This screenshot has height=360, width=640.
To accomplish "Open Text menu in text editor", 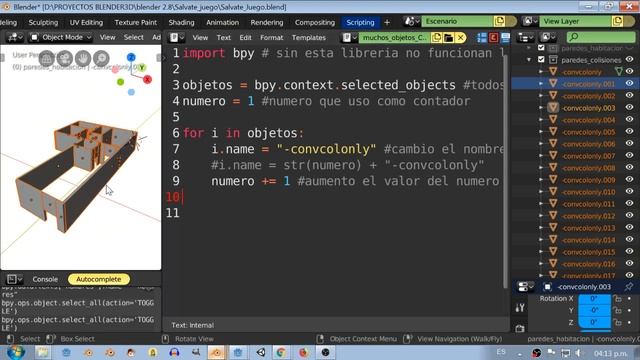I will point(224,38).
